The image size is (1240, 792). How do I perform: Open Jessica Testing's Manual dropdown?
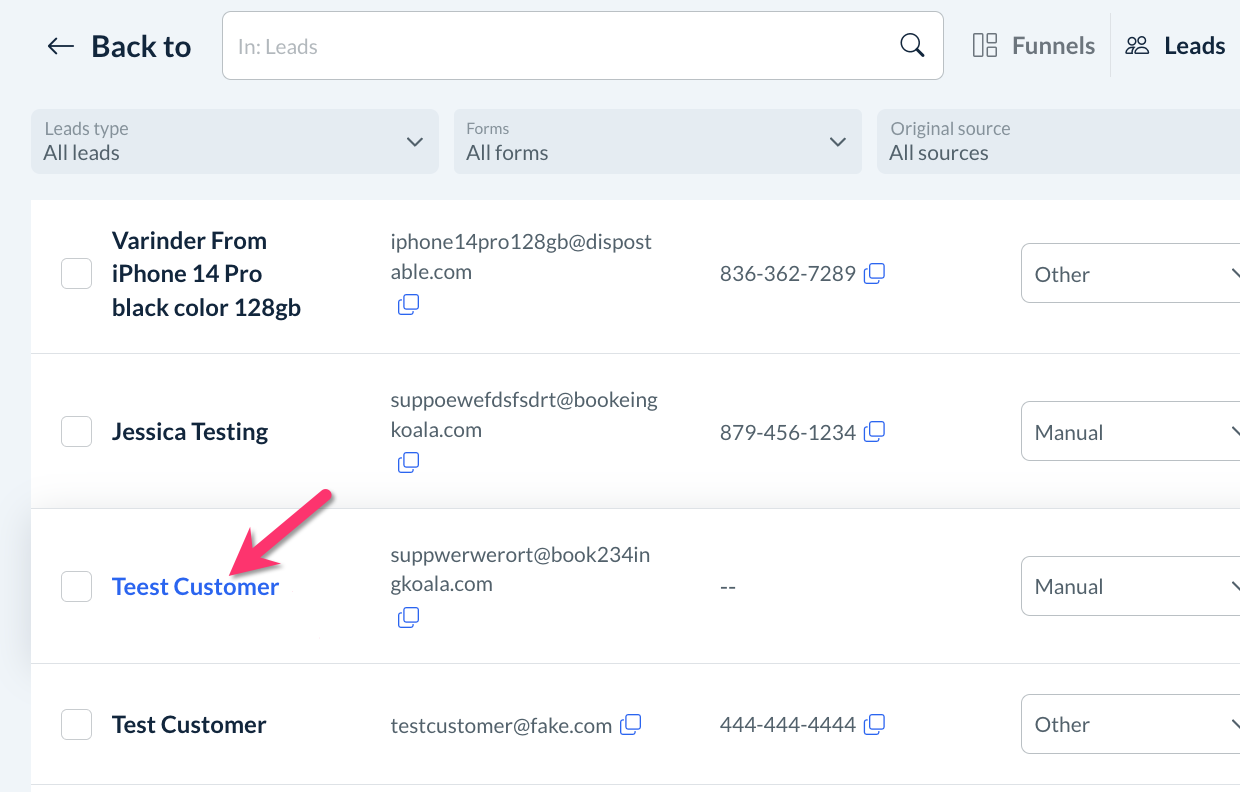pyautogui.click(x=1130, y=432)
